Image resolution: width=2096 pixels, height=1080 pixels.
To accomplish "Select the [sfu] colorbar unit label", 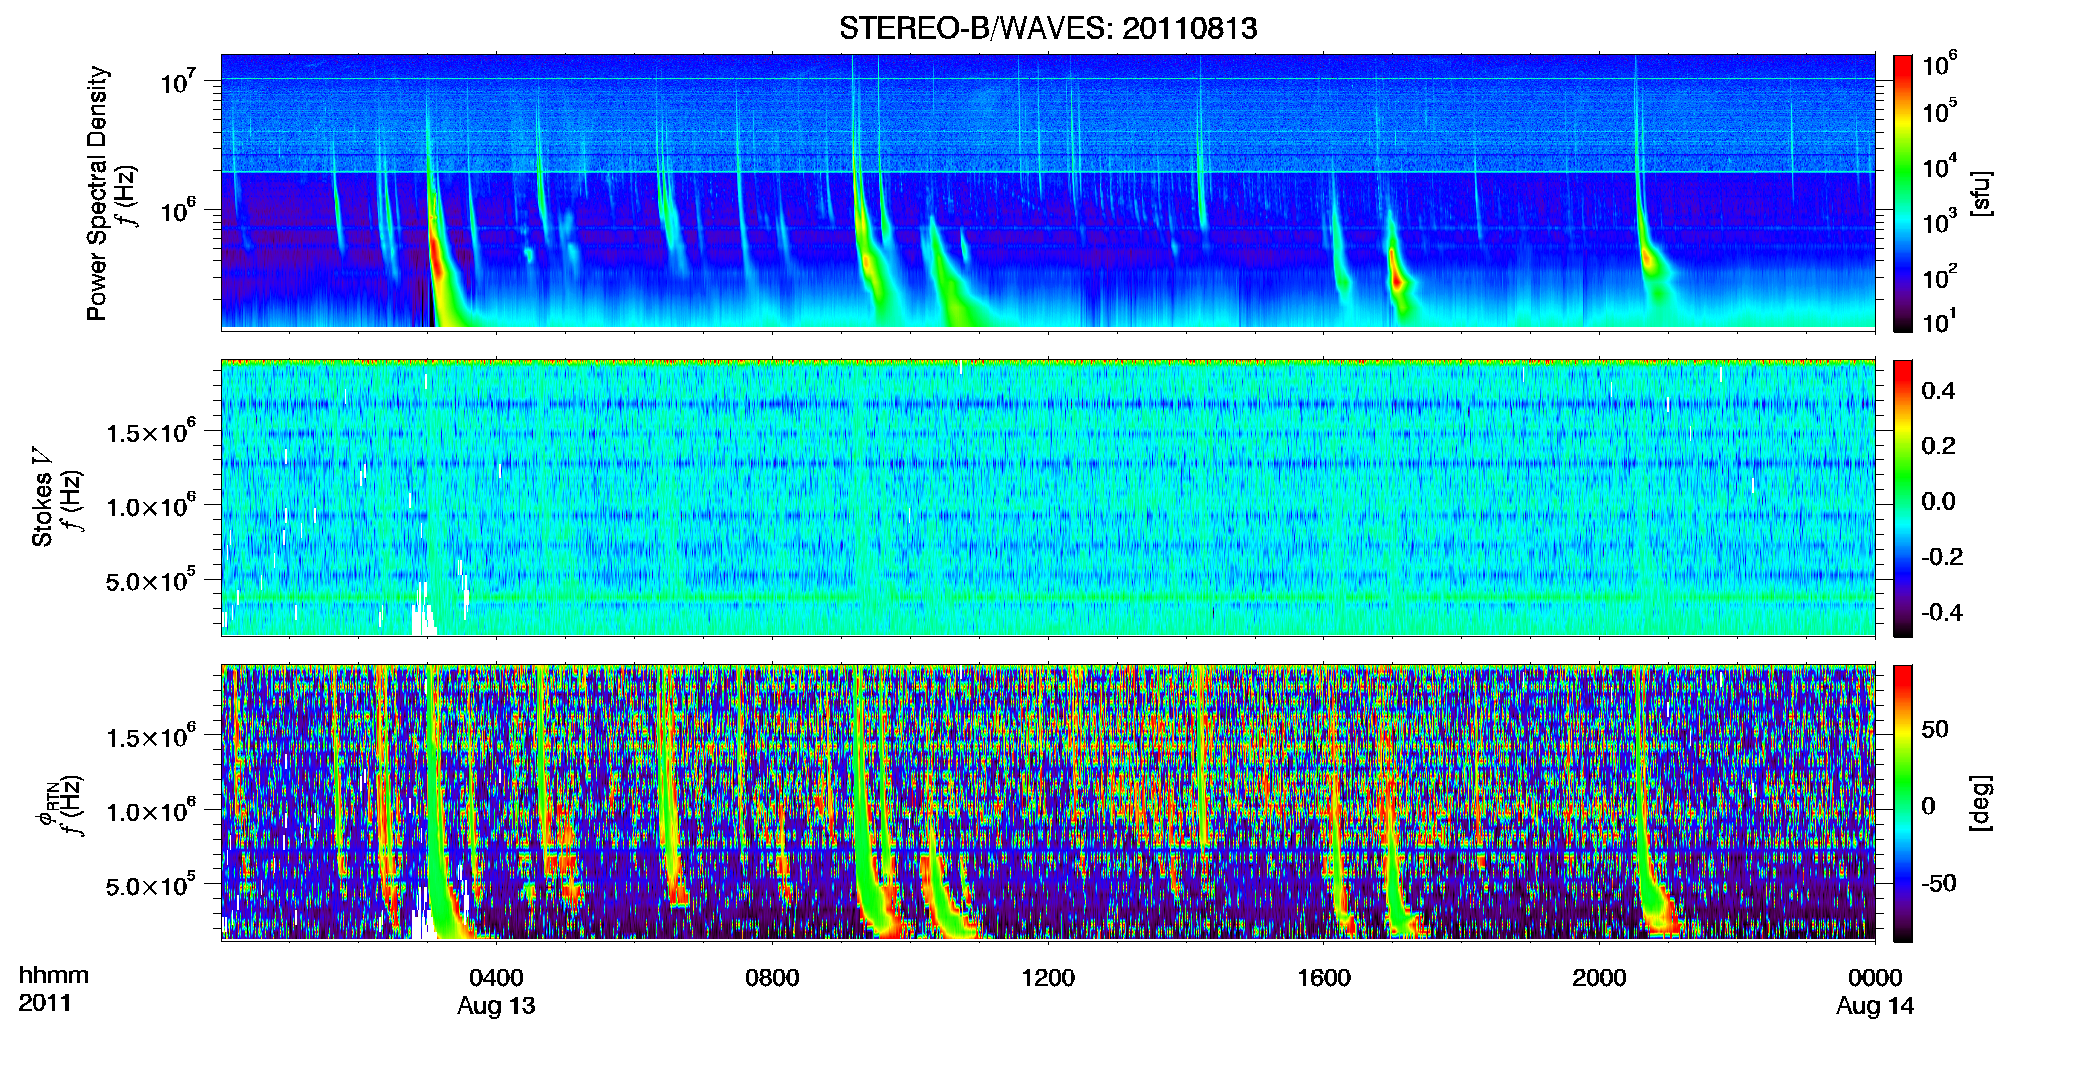I will click(x=1981, y=193).
